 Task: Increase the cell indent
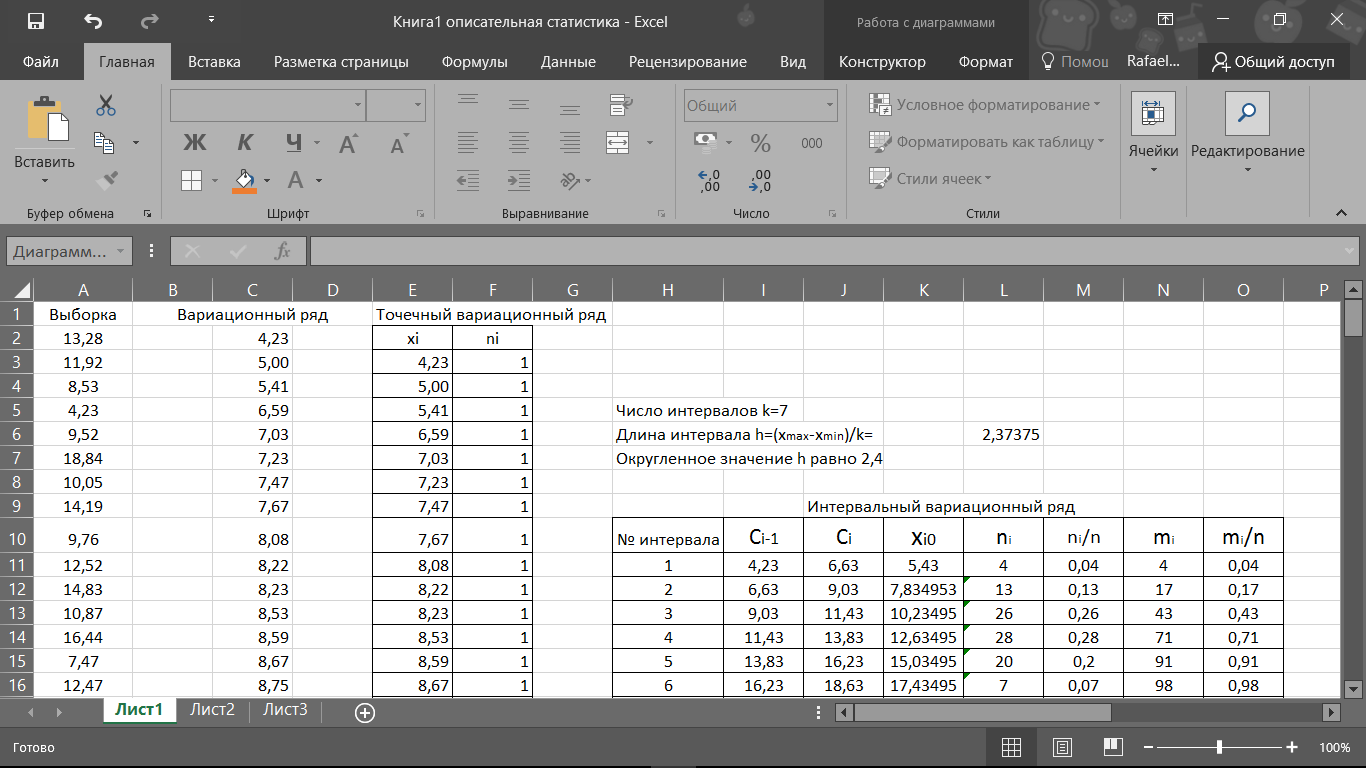518,180
